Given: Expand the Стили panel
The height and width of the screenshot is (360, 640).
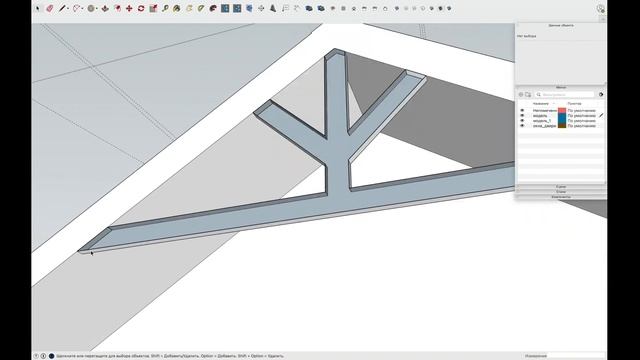Looking at the screenshot, I should [x=561, y=191].
